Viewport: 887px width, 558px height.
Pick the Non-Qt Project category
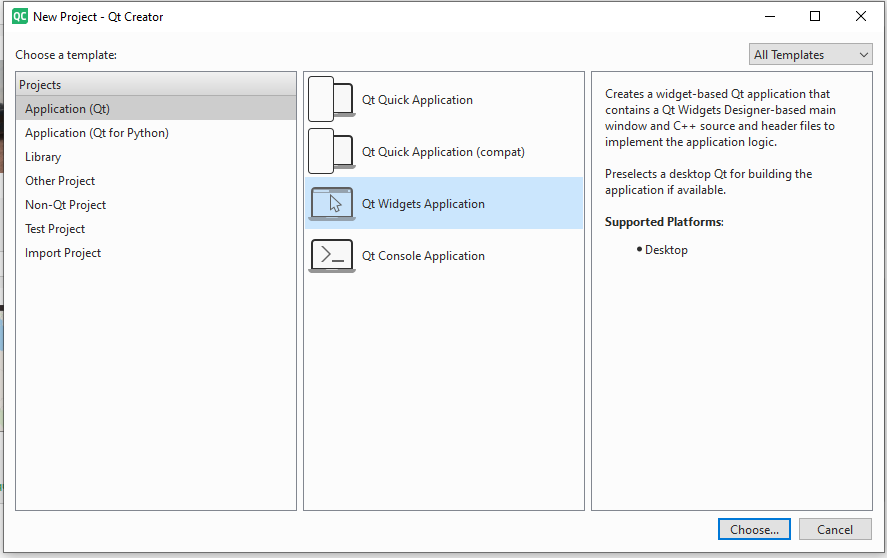coord(65,205)
